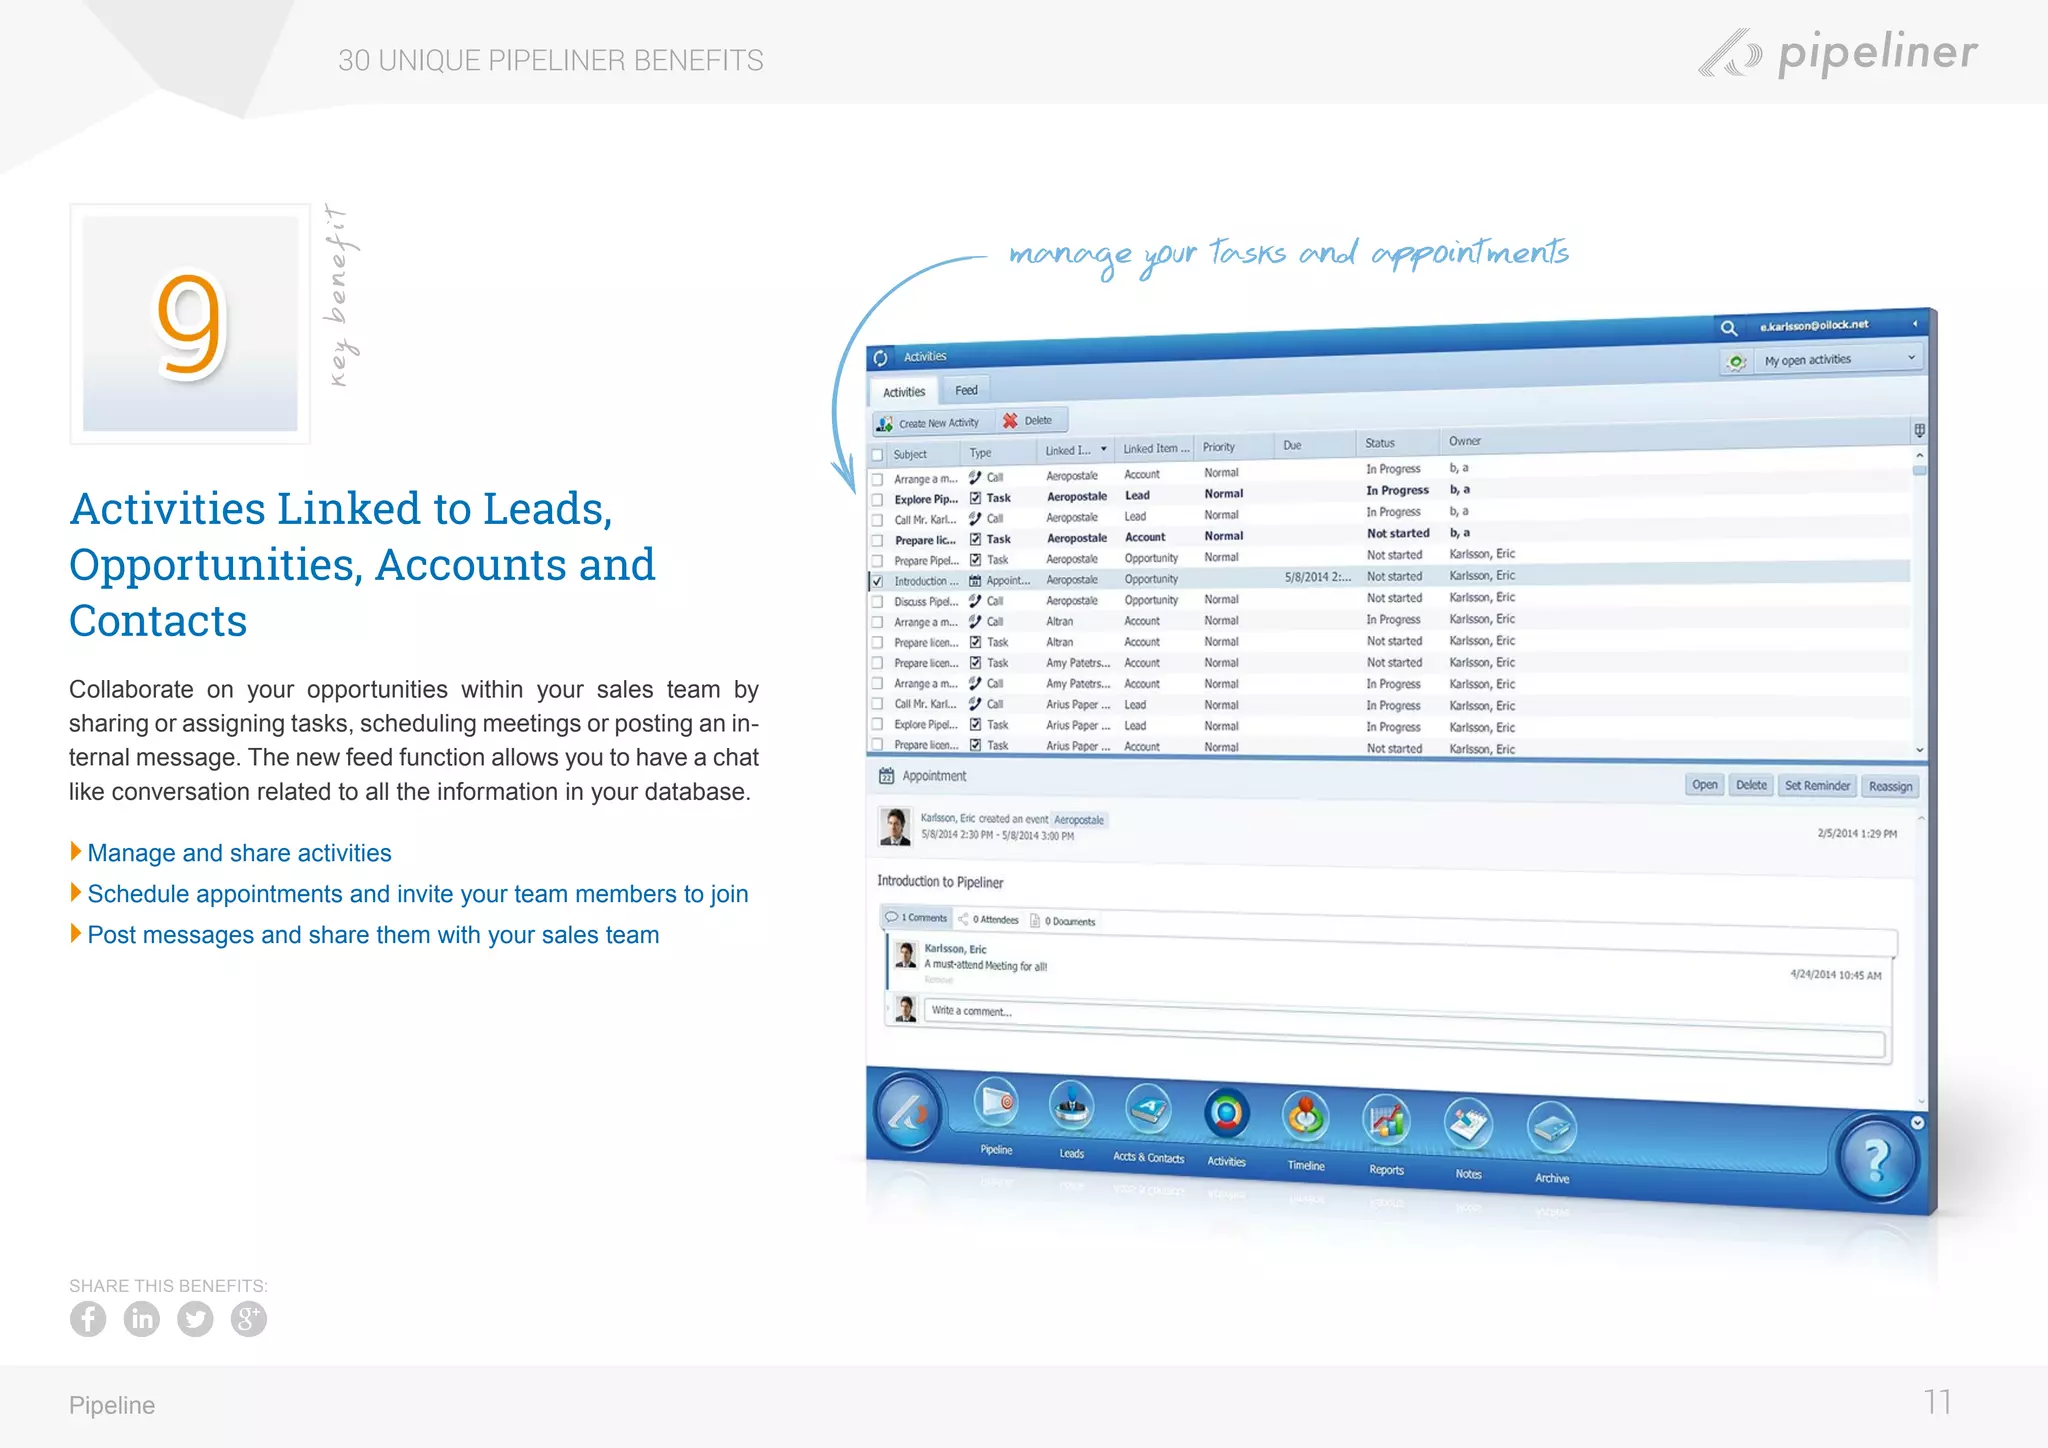This screenshot has height=1448, width=2048.
Task: Tick checkbox for Prepare lic... Aeropostale row
Action: click(x=878, y=541)
